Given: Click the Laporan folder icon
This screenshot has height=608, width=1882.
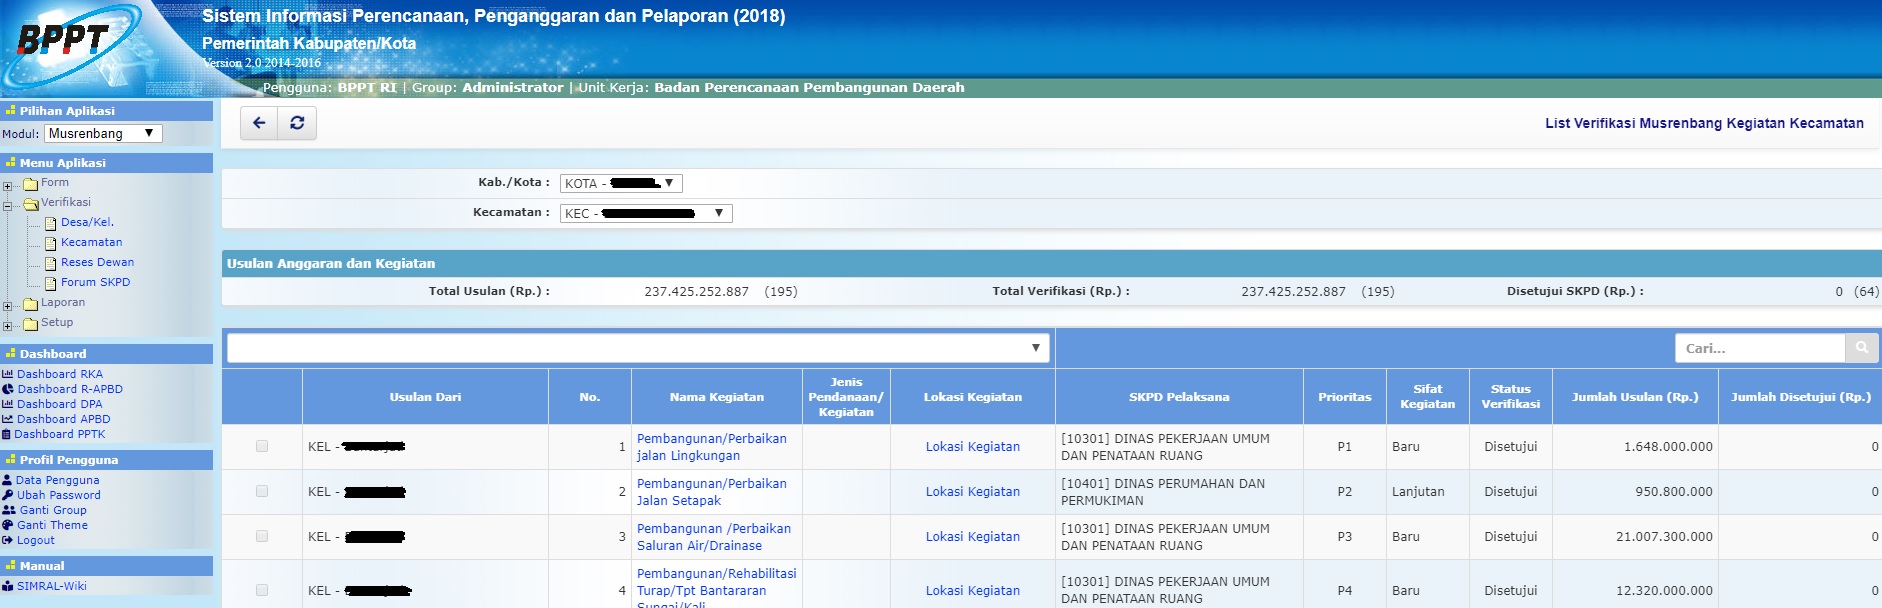Looking at the screenshot, I should [x=31, y=304].
